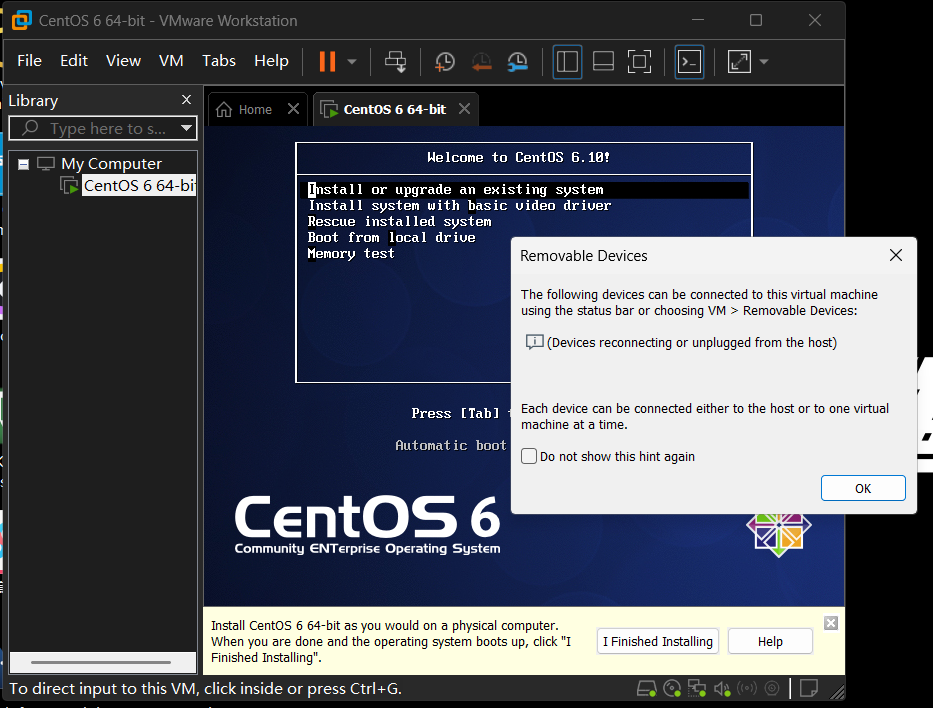Open the View menu
This screenshot has width=933, height=708.
pyautogui.click(x=123, y=61)
